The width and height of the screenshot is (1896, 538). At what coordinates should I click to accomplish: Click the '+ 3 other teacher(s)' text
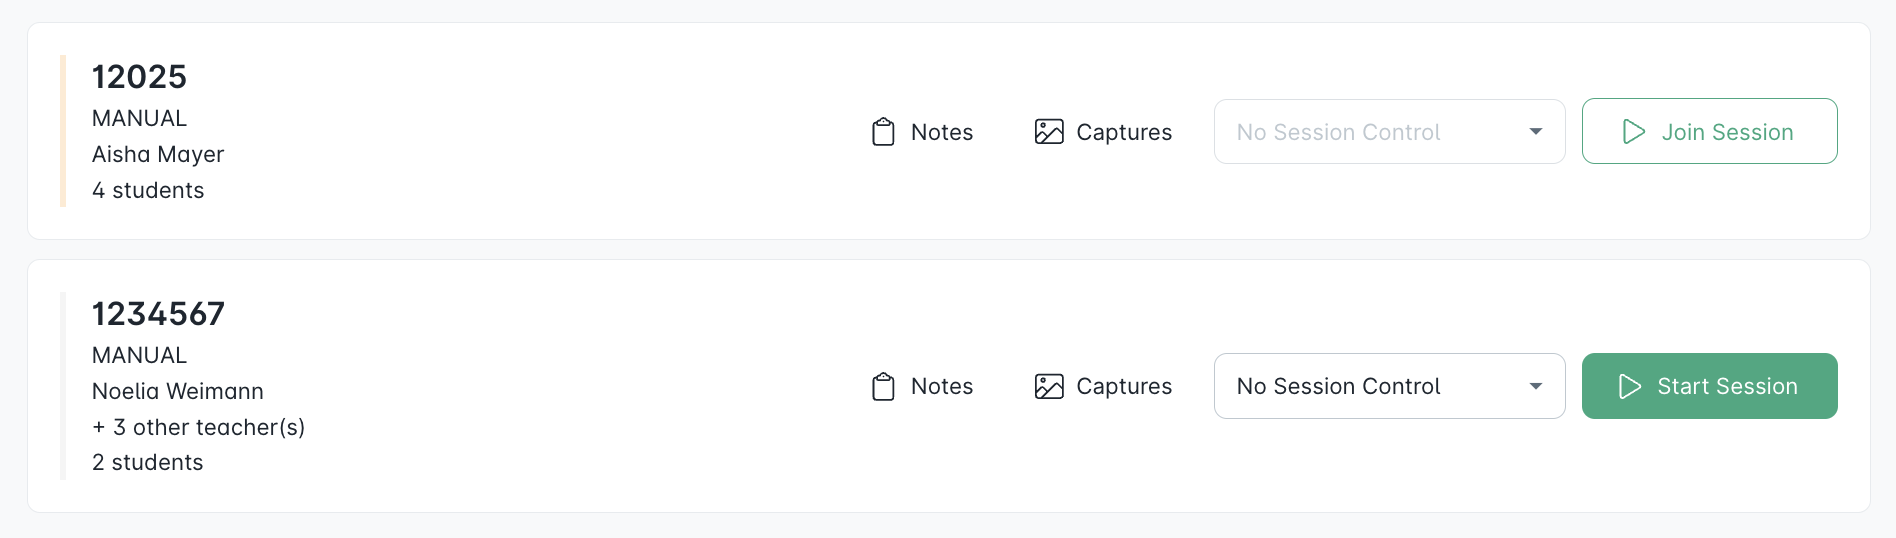(198, 427)
